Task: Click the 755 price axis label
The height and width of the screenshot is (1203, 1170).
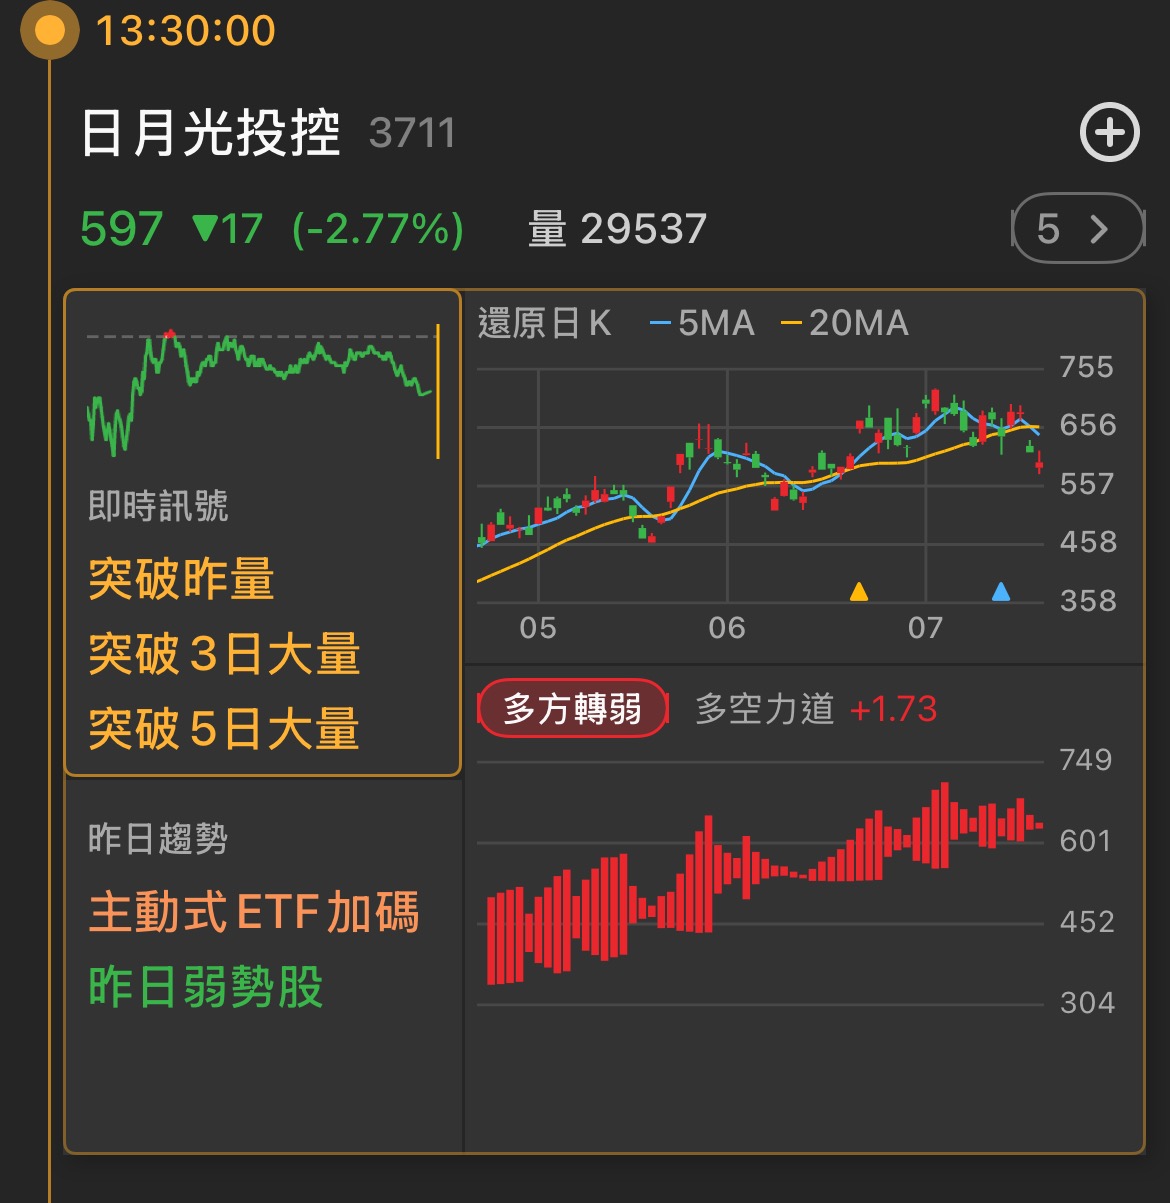Action: [x=1087, y=367]
